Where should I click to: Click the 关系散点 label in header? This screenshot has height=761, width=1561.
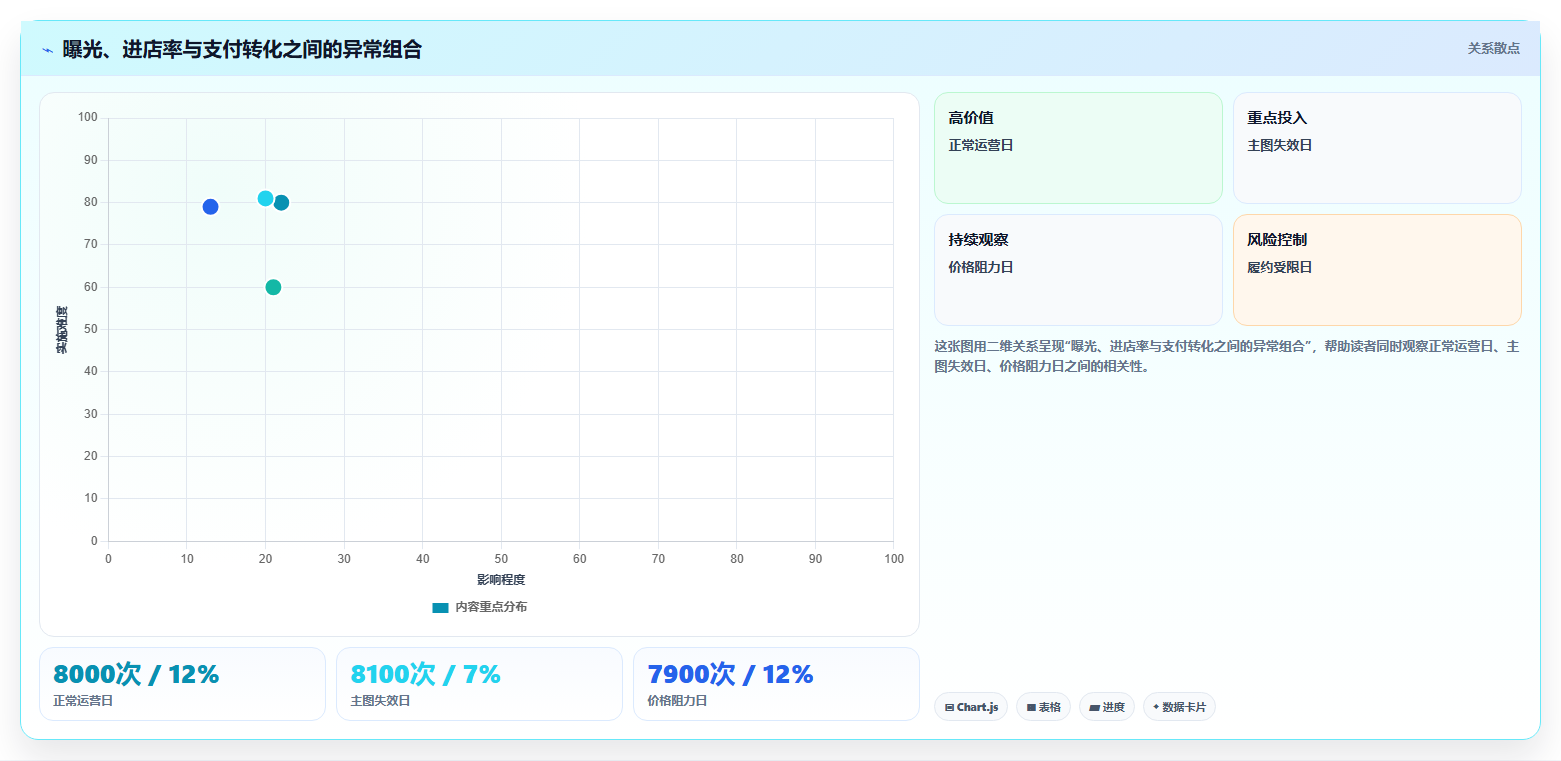pyautogui.click(x=1493, y=48)
